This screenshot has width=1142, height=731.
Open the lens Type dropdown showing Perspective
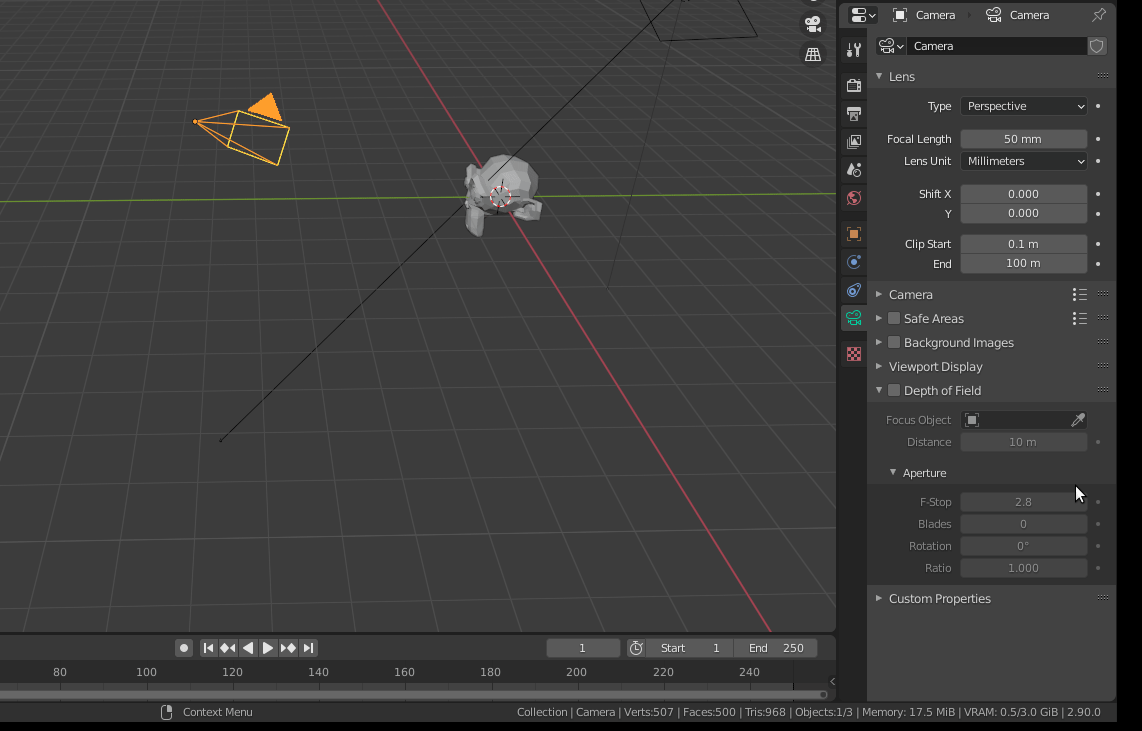click(1023, 106)
